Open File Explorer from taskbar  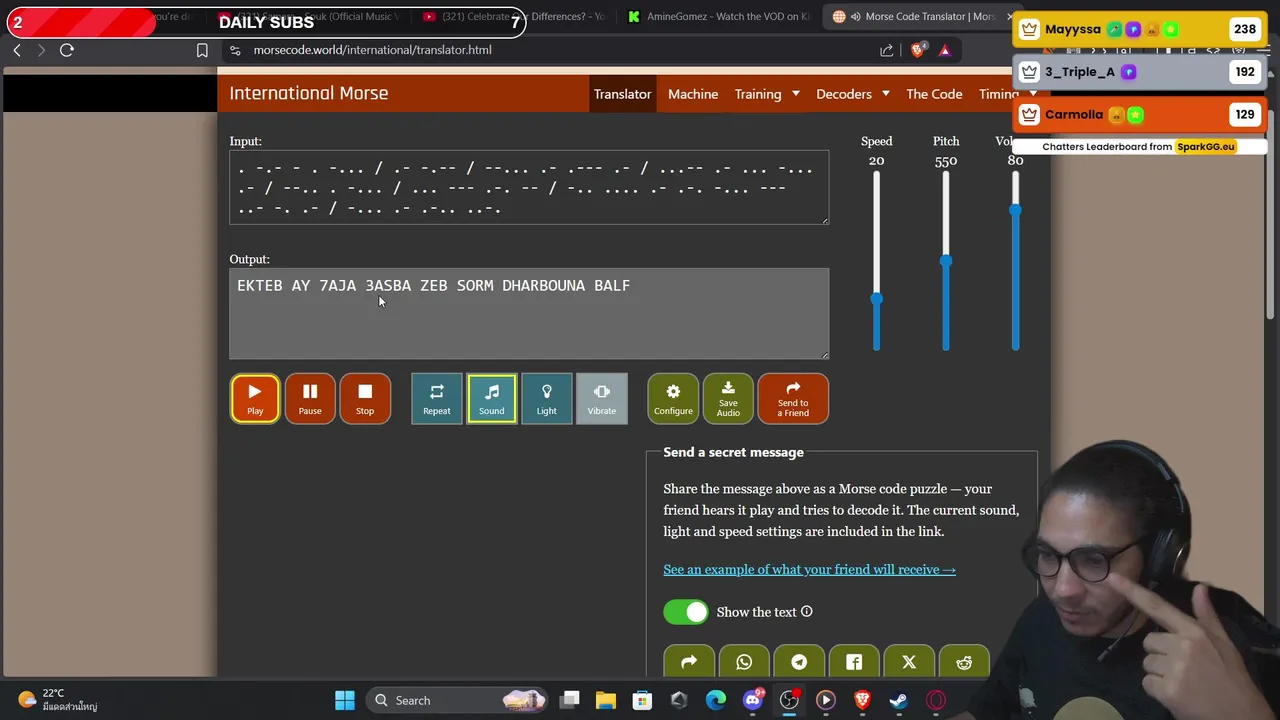coord(606,700)
